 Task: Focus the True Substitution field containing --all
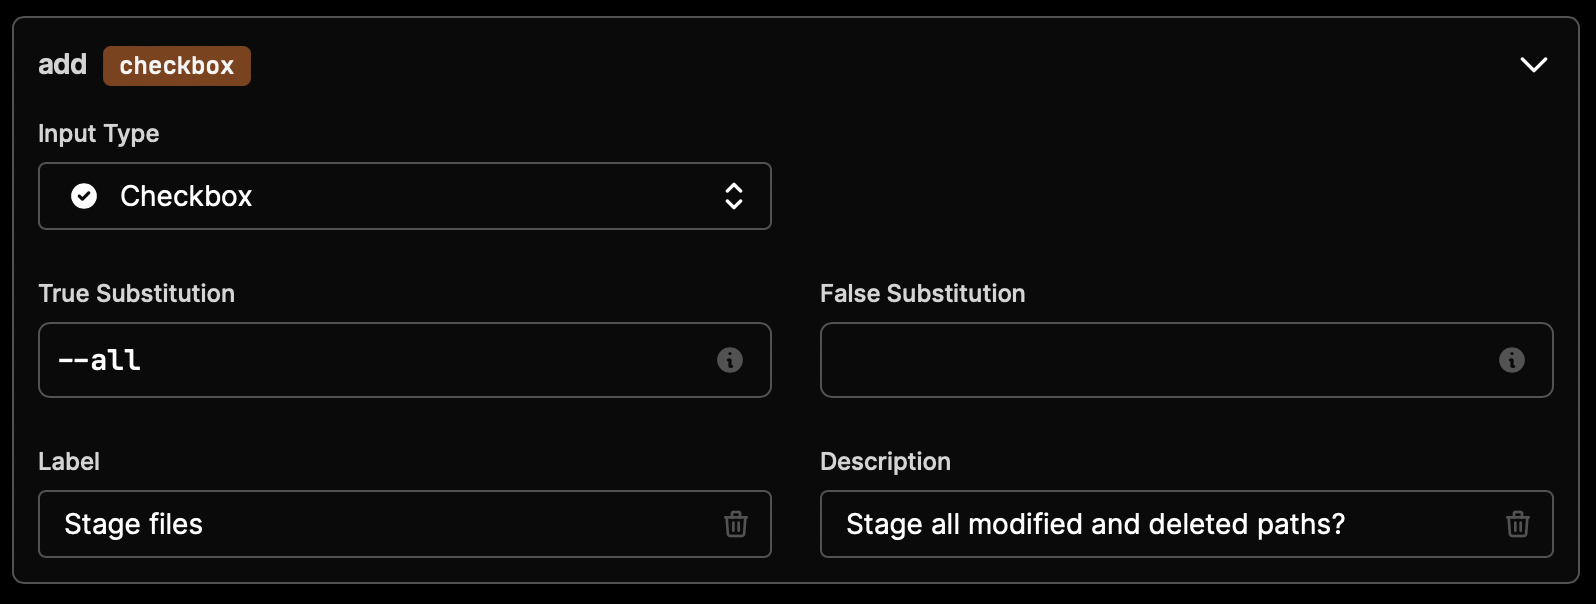point(405,360)
